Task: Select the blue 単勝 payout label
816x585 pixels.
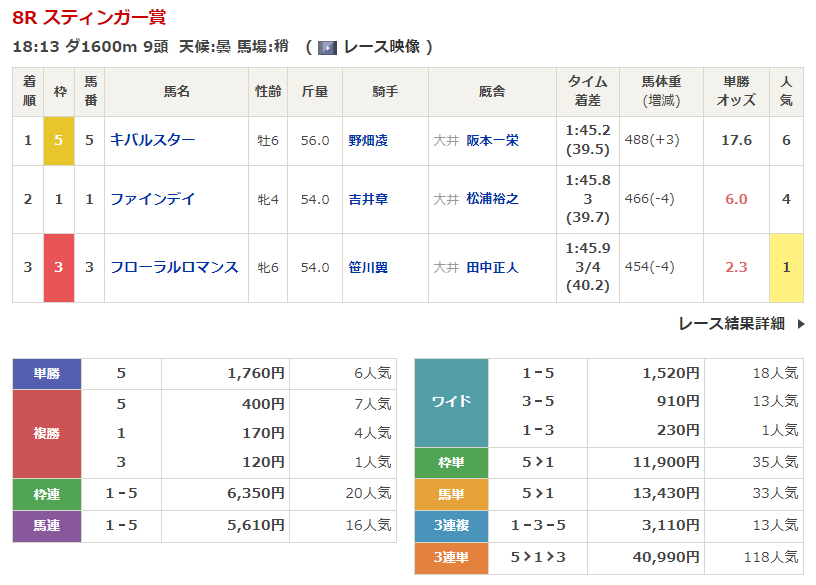Action: tap(46, 374)
